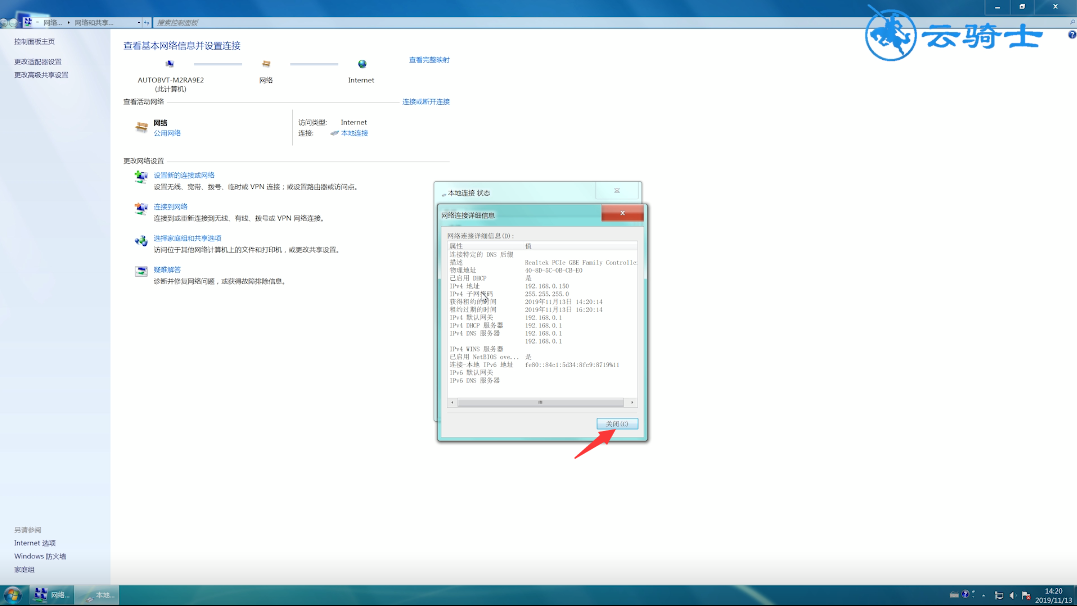Click the 网络... taskbar button
Image resolution: width=1077 pixels, height=606 pixels.
point(52,595)
